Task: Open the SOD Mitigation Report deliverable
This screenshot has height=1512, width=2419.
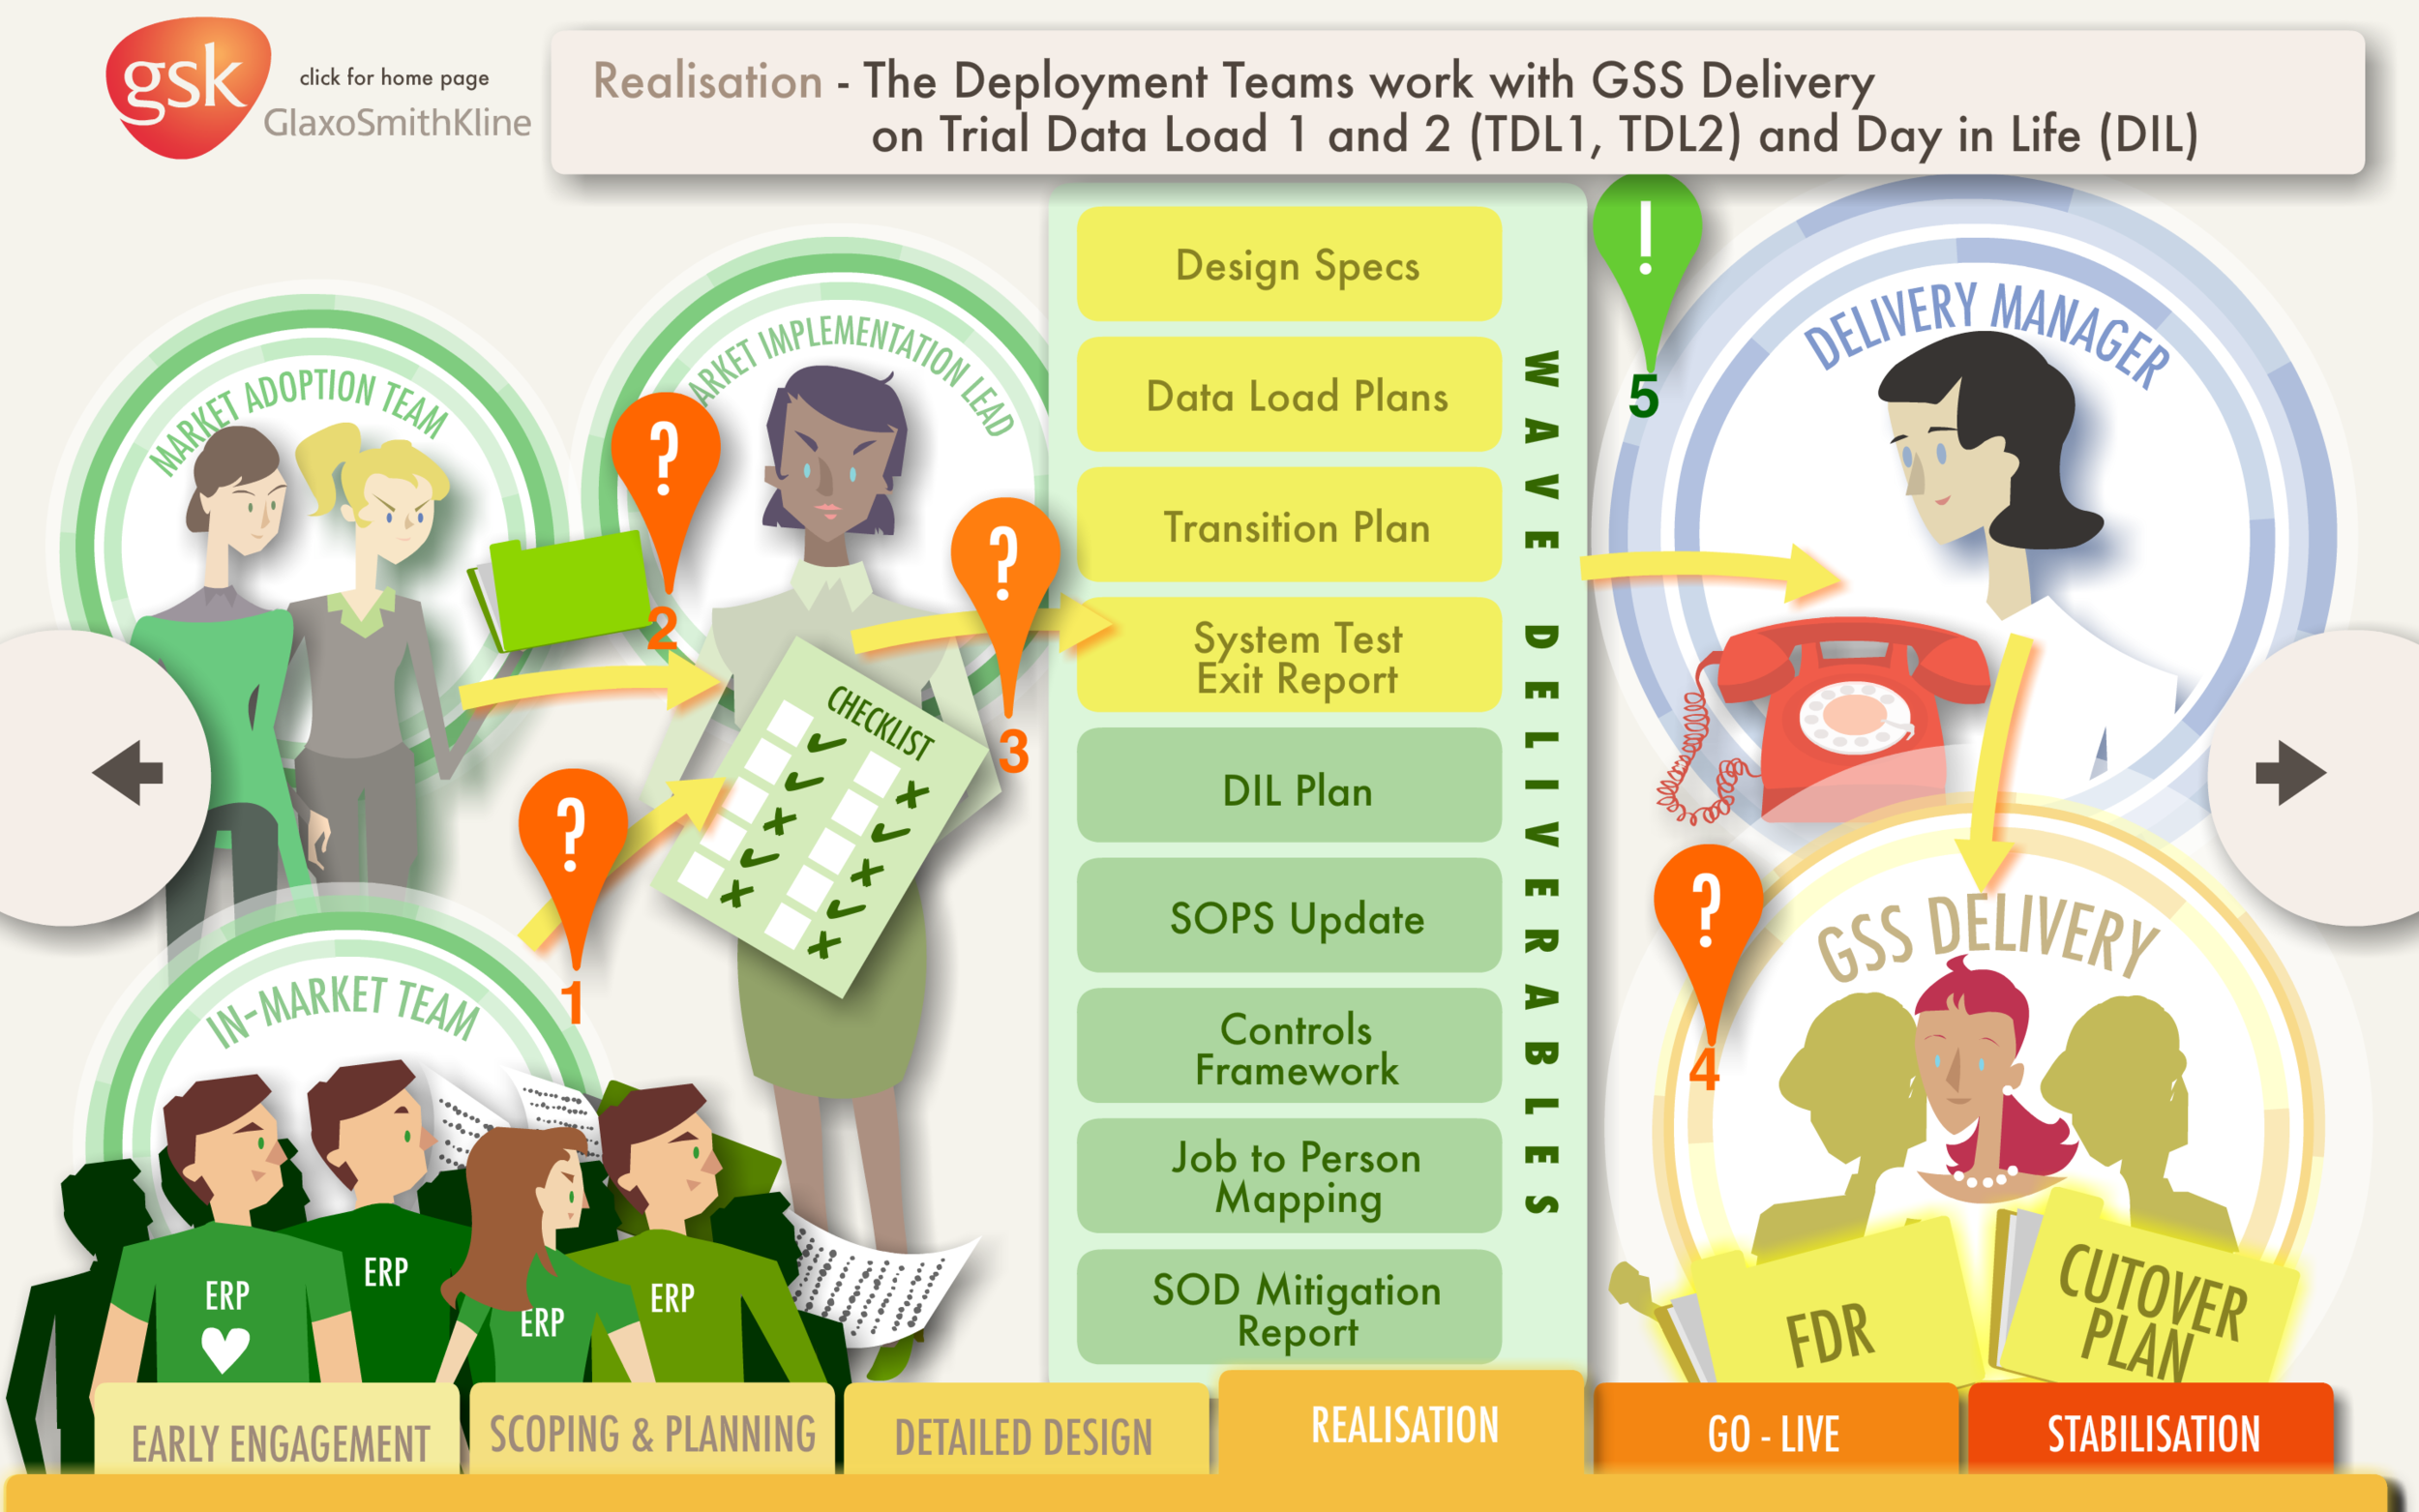Action: [x=1290, y=1308]
